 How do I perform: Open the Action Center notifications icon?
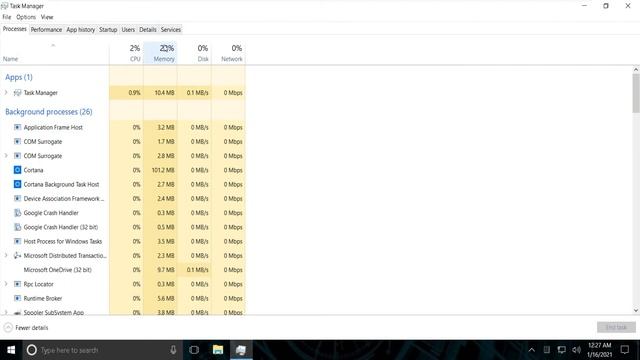[x=624, y=350]
